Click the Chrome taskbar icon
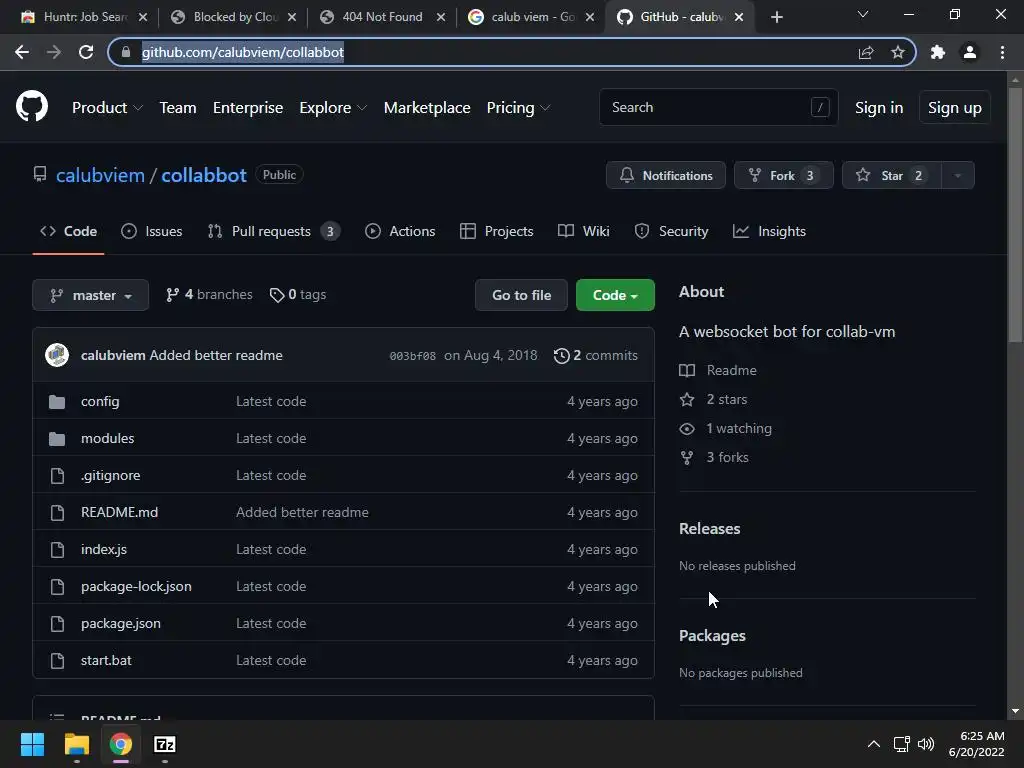The height and width of the screenshot is (768, 1024). tap(120, 744)
